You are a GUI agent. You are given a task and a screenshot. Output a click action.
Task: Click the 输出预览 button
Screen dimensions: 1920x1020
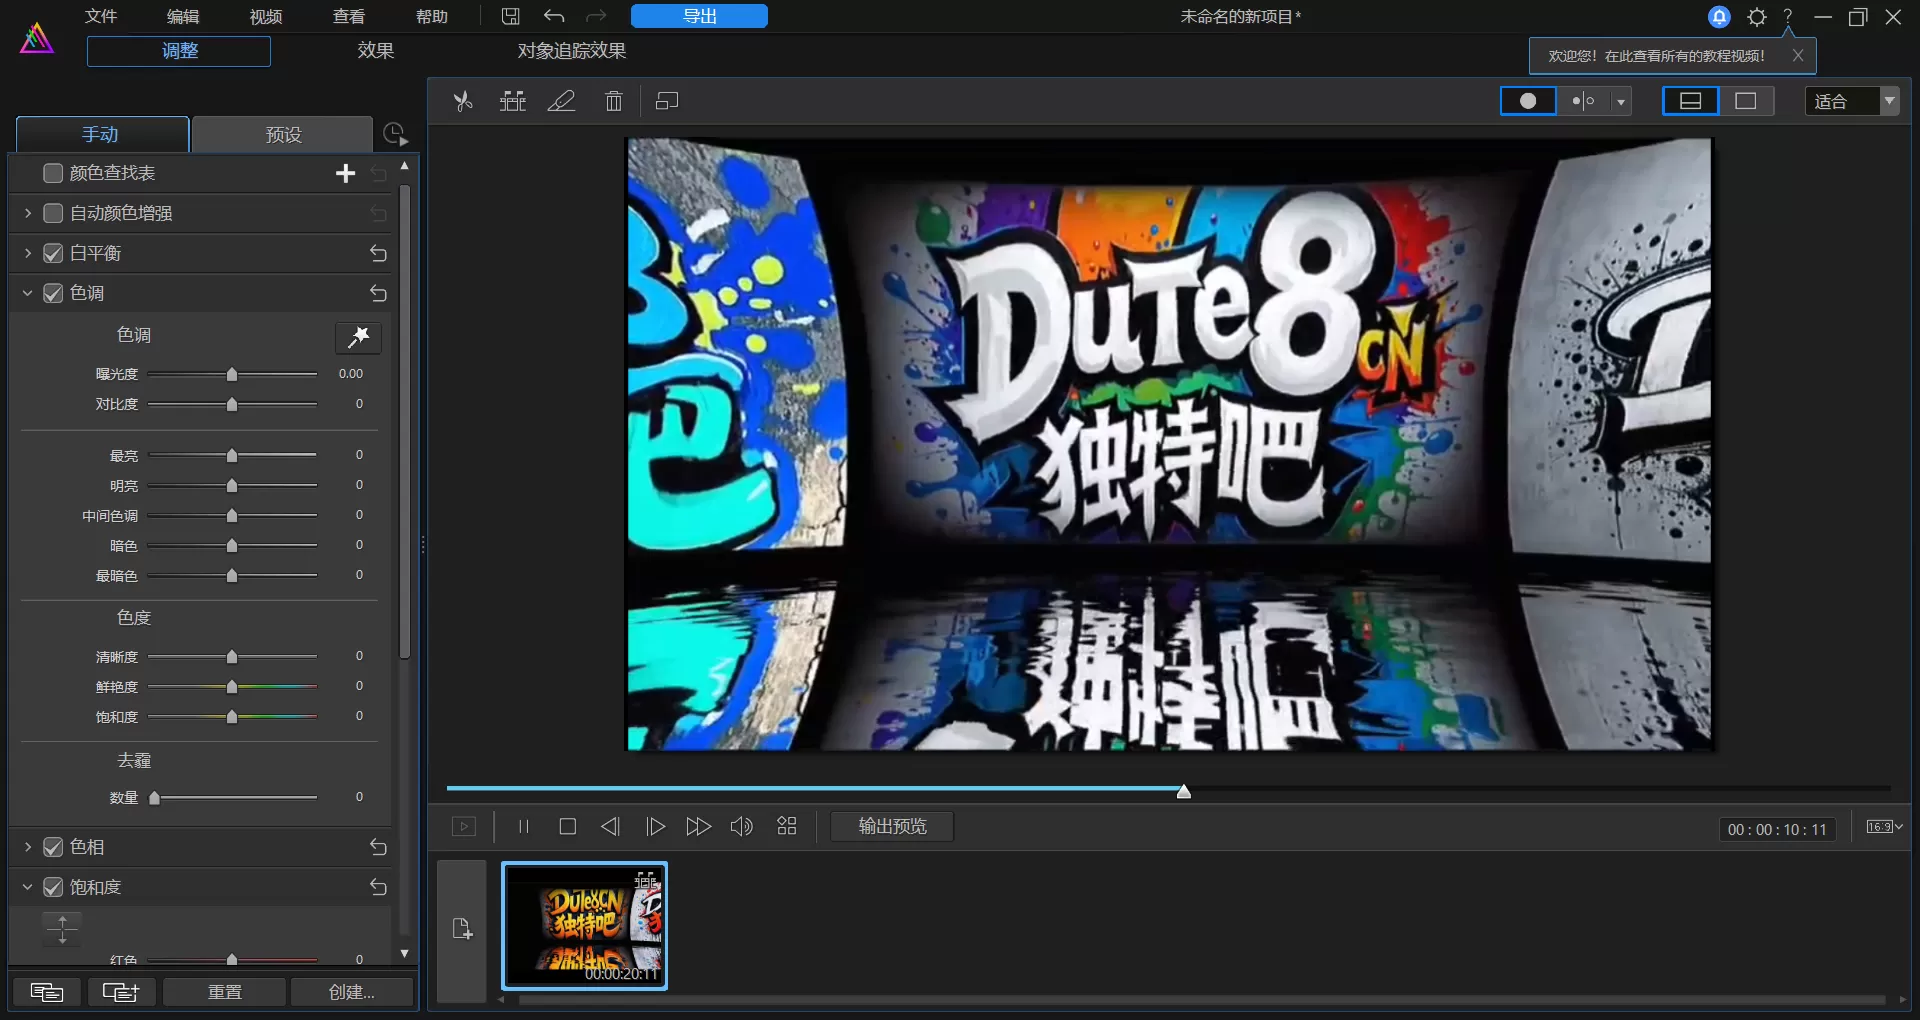pos(891,826)
